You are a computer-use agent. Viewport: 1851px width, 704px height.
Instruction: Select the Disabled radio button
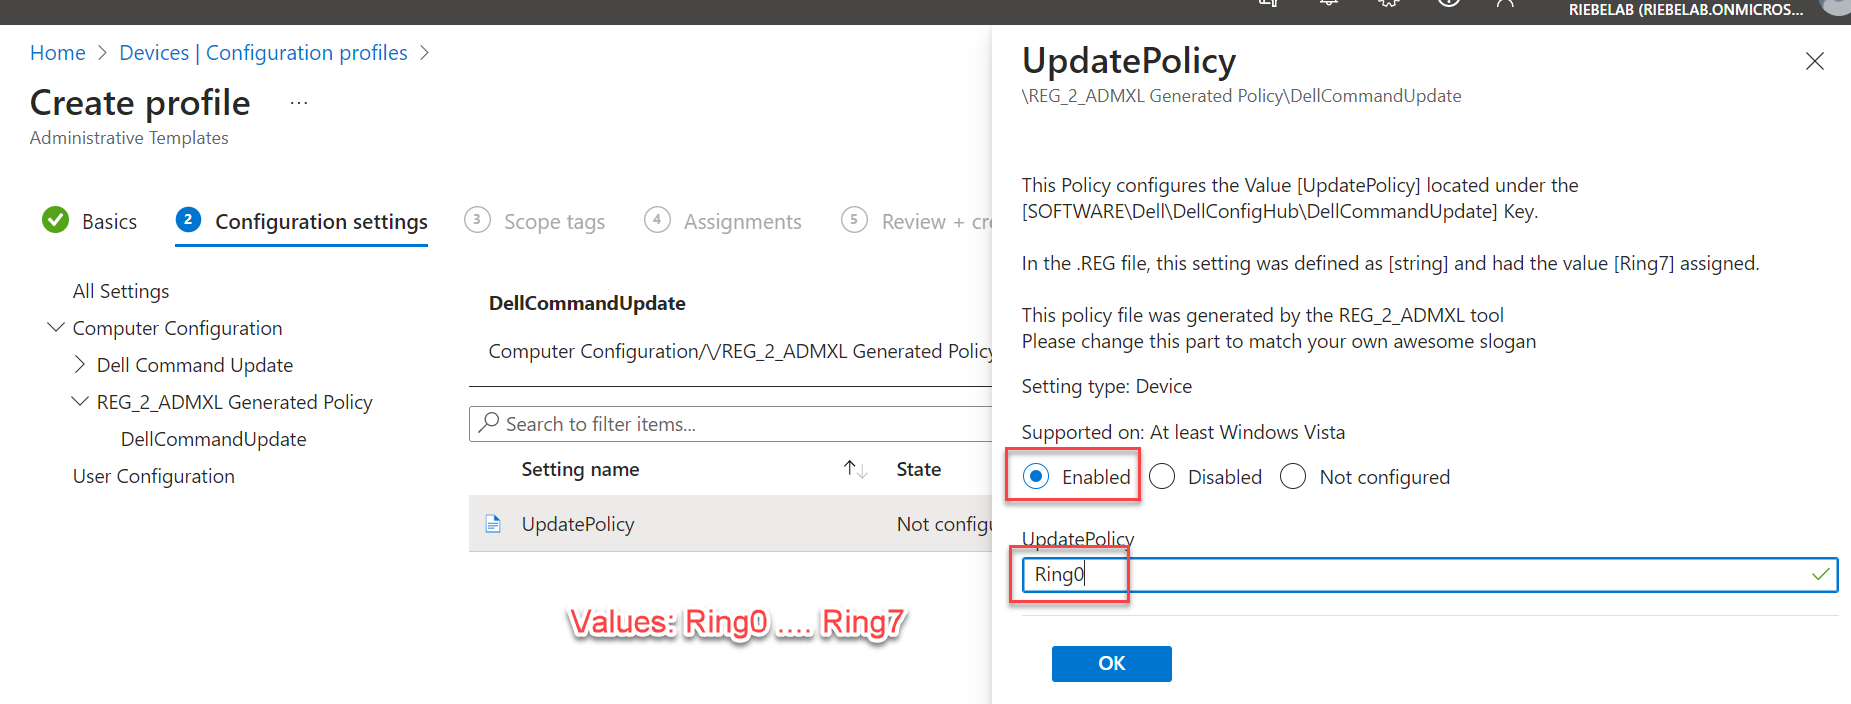pyautogui.click(x=1162, y=477)
